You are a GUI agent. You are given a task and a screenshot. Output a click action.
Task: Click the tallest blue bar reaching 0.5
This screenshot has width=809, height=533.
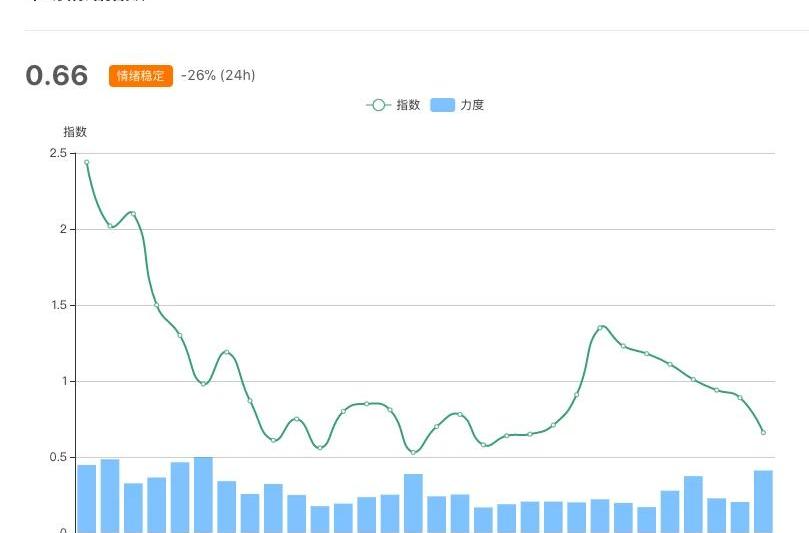coord(203,494)
